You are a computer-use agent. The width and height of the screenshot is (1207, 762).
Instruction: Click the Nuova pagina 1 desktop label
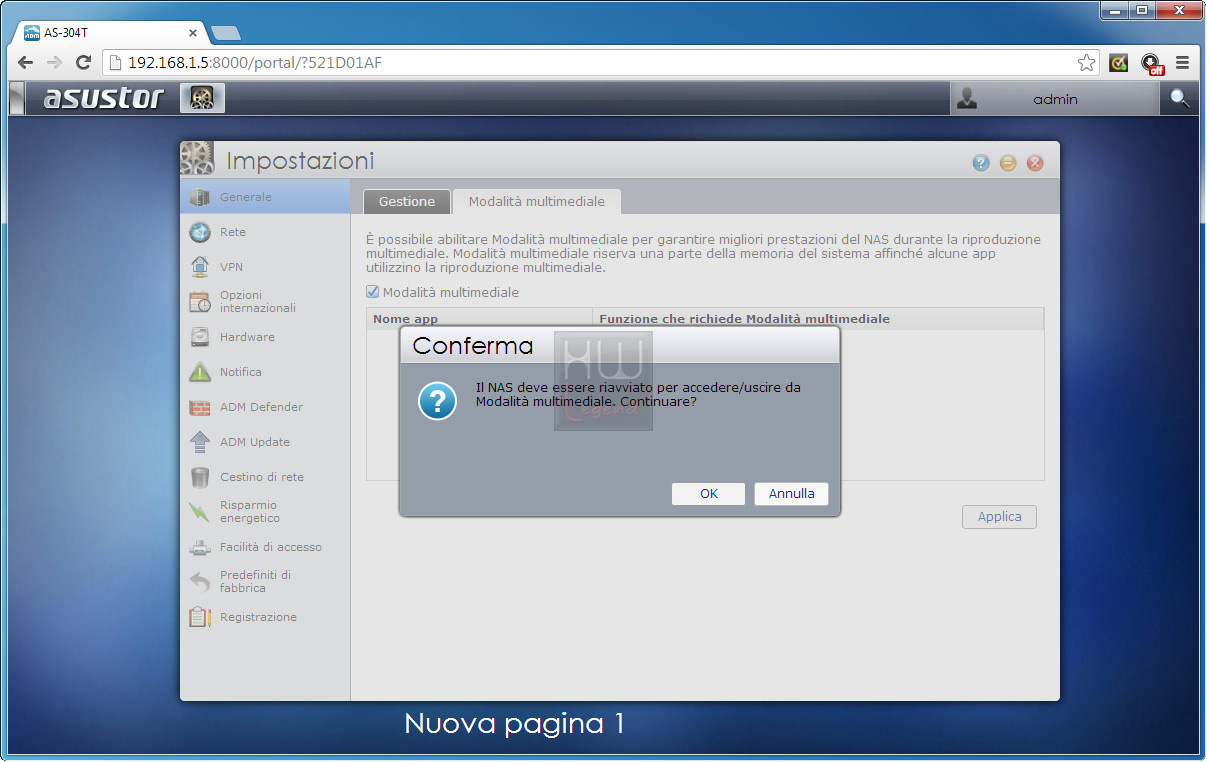[514, 723]
